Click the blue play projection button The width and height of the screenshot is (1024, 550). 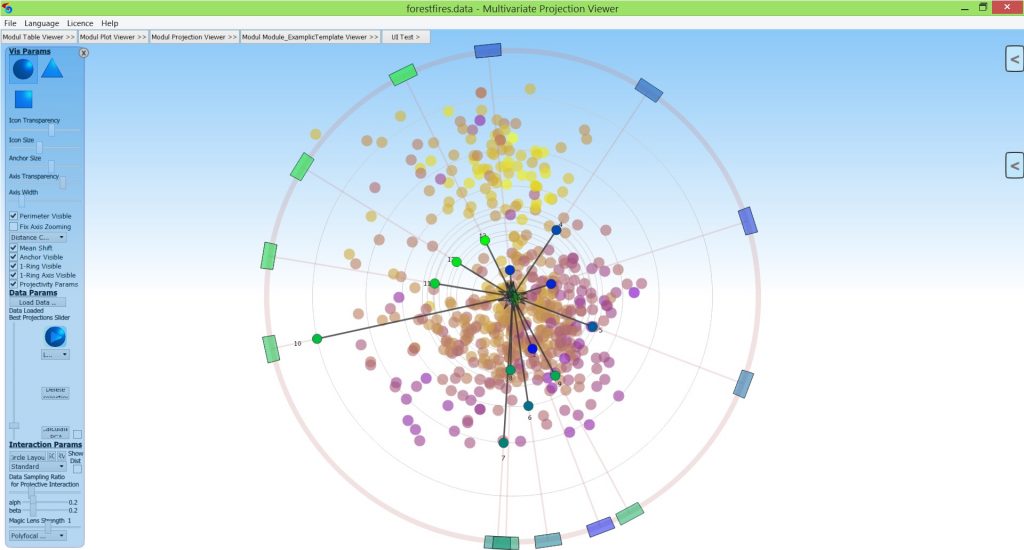click(x=54, y=336)
